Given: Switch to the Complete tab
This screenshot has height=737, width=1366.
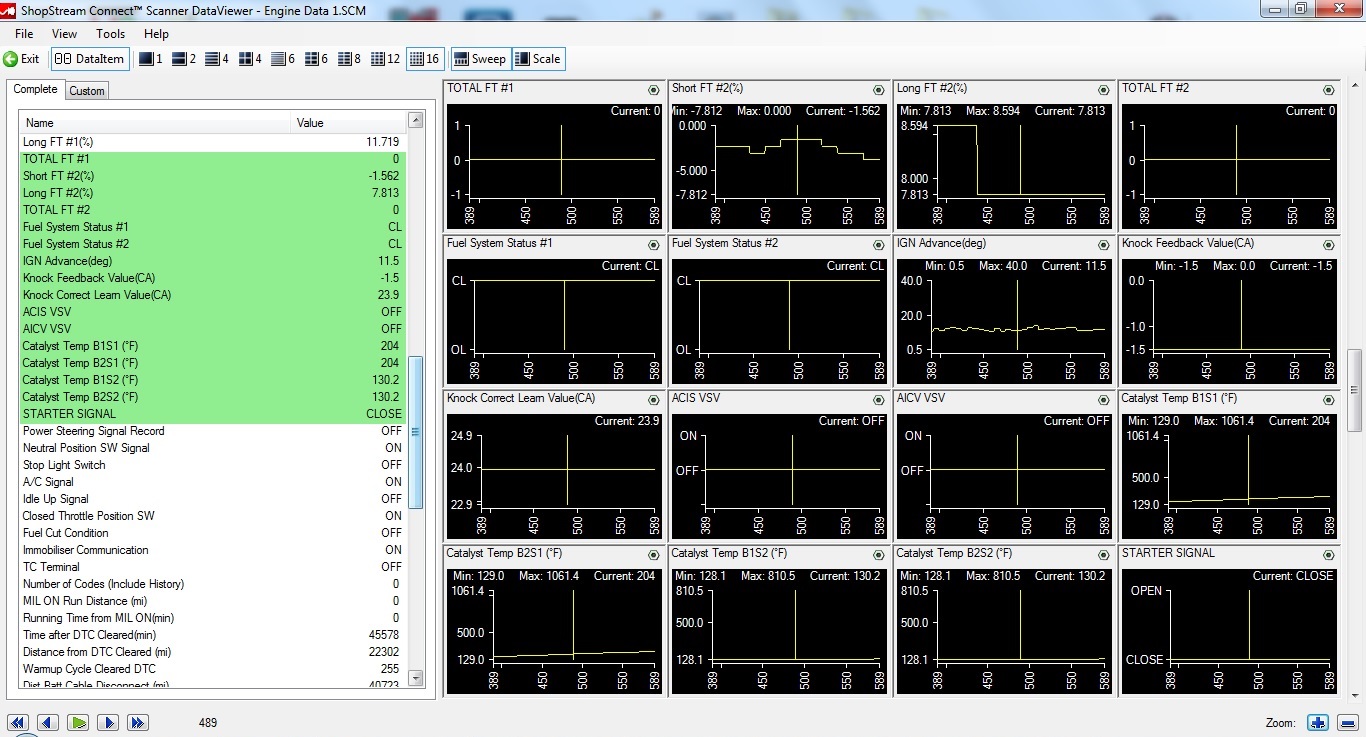Looking at the screenshot, I should pyautogui.click(x=36, y=90).
